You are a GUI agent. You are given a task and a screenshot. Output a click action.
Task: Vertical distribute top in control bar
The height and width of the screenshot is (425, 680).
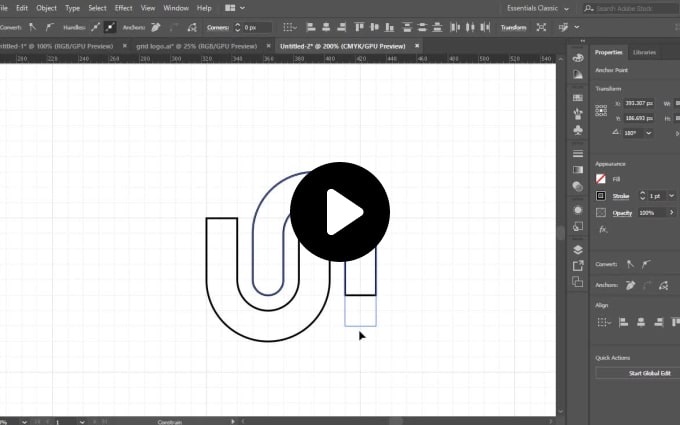pyautogui.click(x=407, y=27)
